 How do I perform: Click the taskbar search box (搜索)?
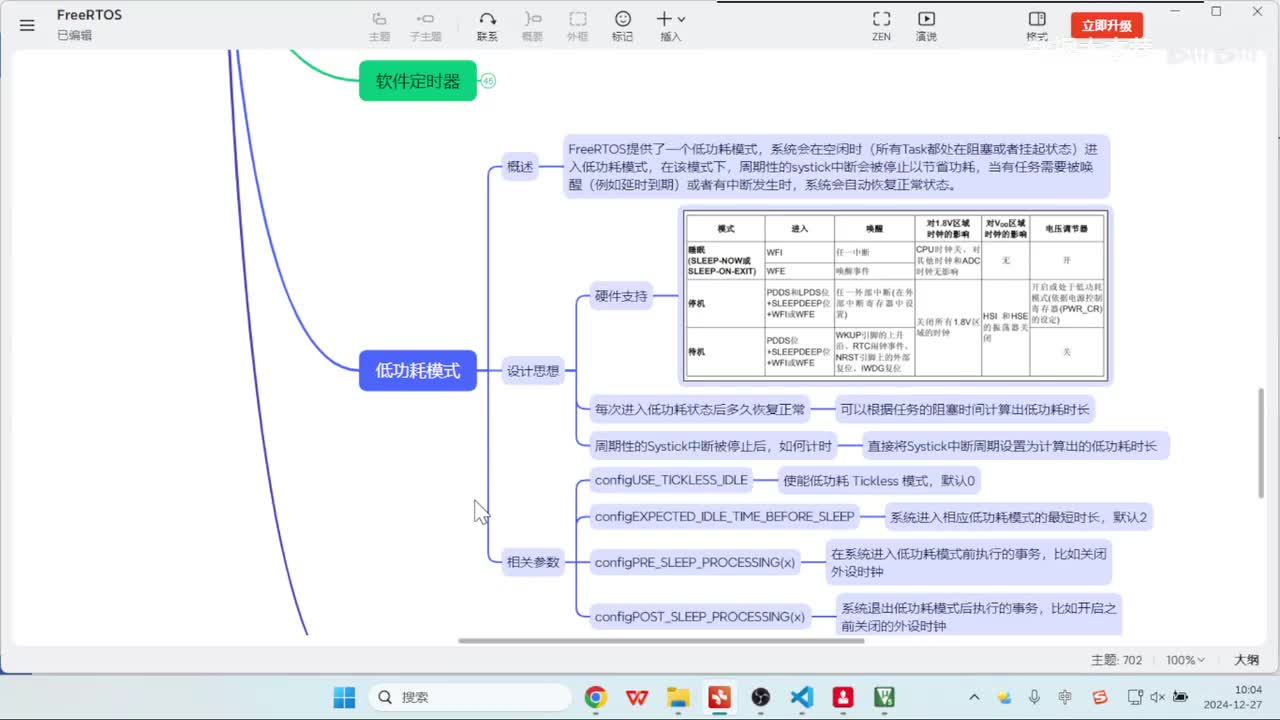tap(470, 697)
